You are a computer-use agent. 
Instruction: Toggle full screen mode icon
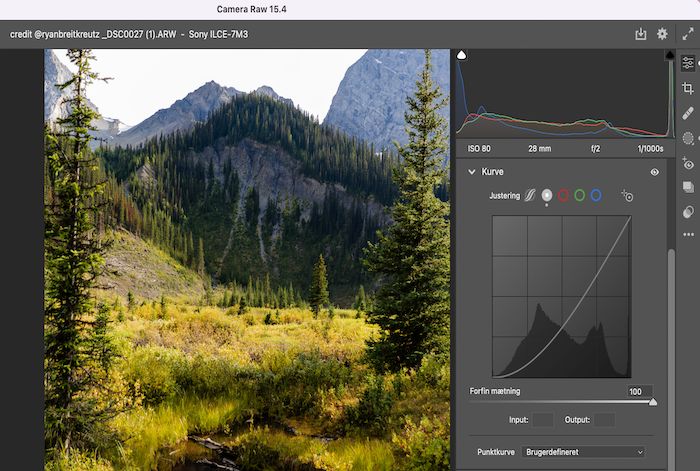pyautogui.click(x=688, y=34)
